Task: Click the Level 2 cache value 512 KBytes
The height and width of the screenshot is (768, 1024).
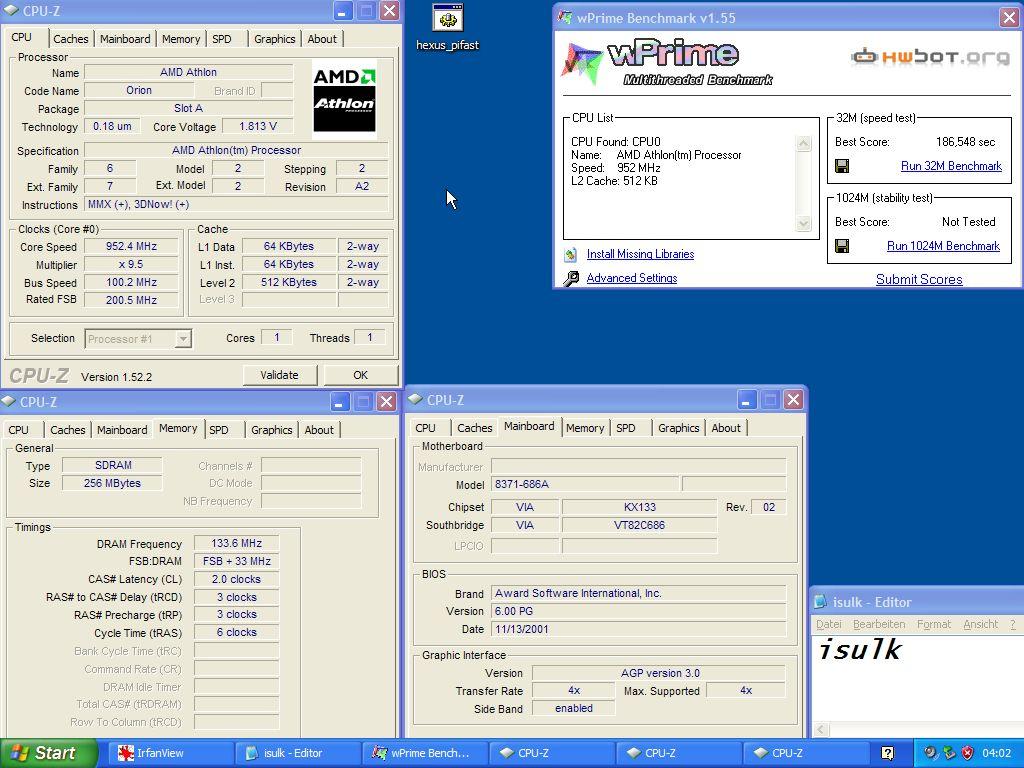Action: click(x=289, y=282)
